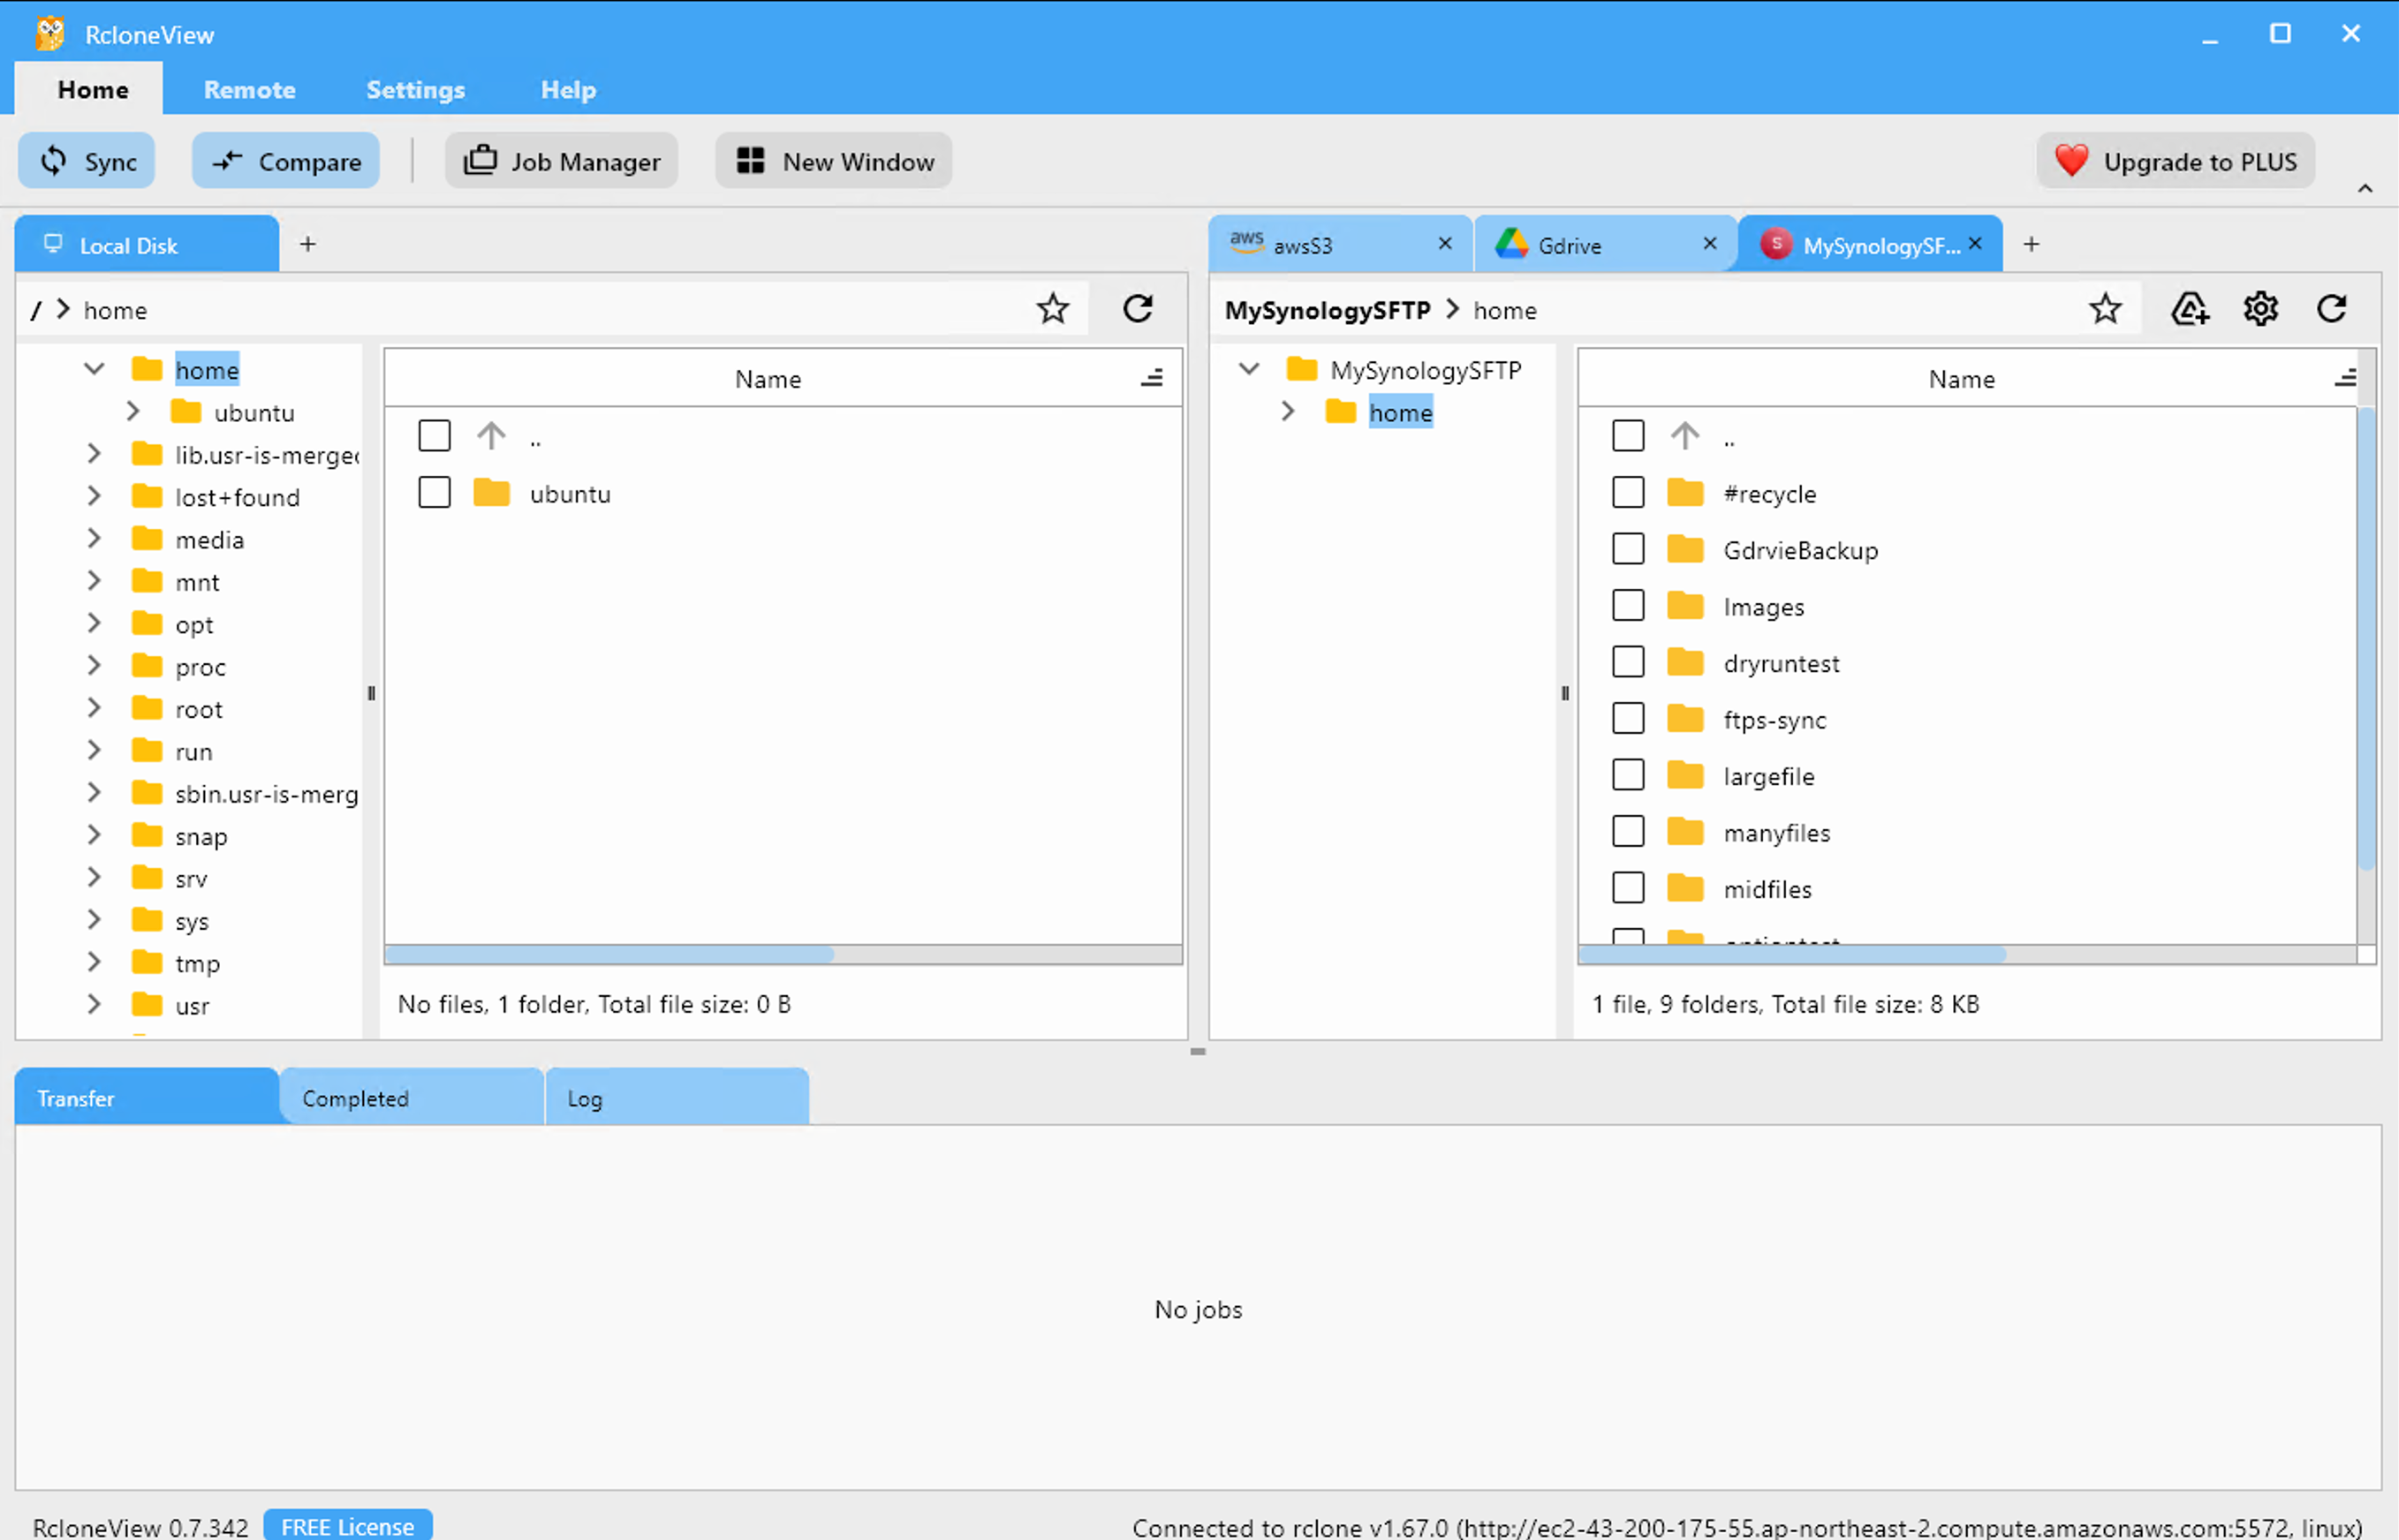
Task: Expand the lost+found folder in the tree
Action: [x=93, y=496]
